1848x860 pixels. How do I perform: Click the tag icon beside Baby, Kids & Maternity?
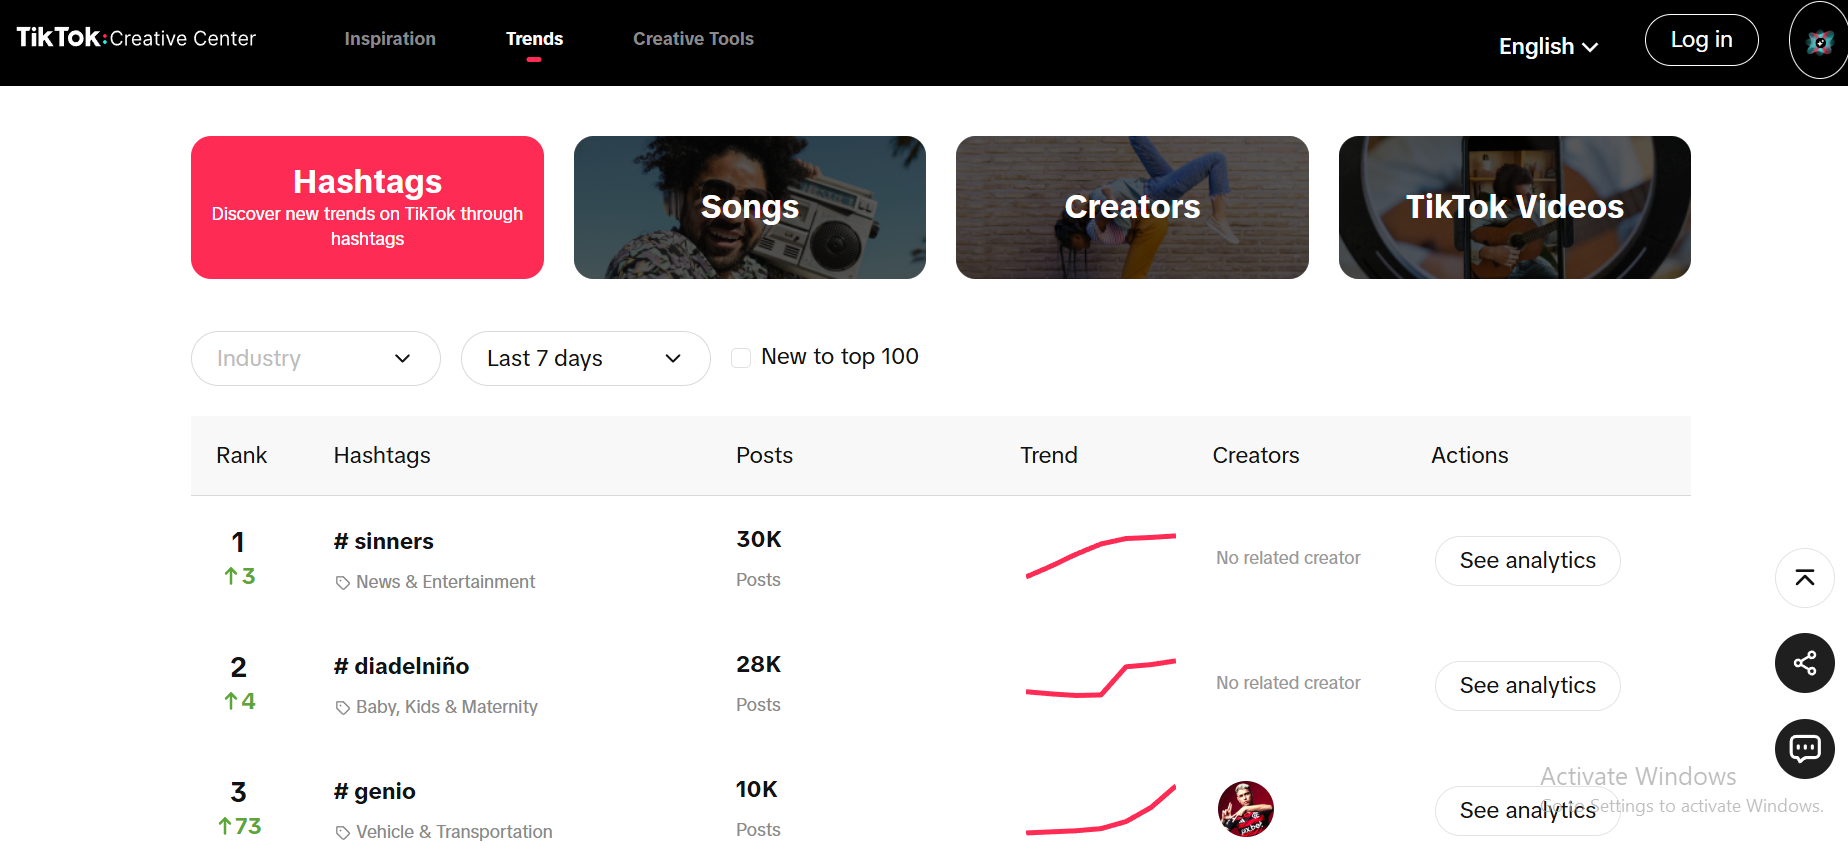coord(342,707)
